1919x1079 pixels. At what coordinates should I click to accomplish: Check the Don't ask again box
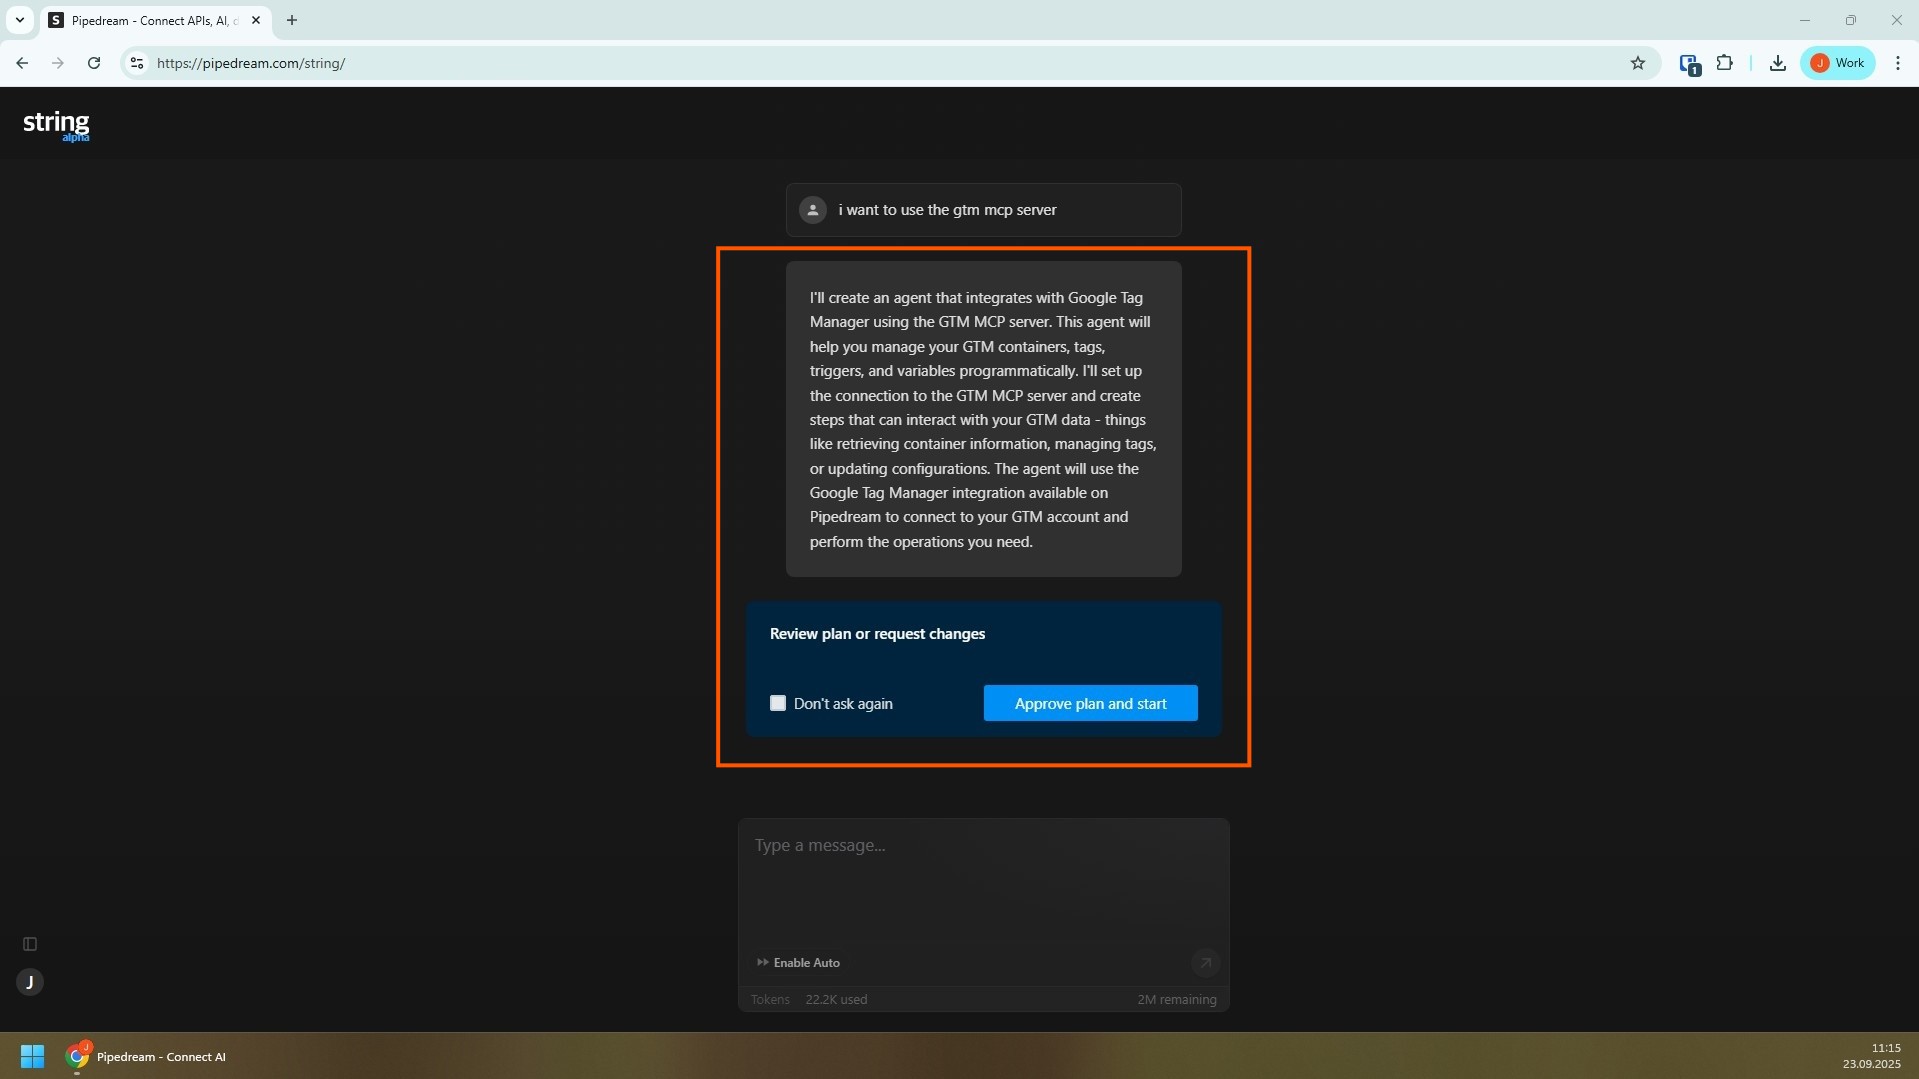778,703
